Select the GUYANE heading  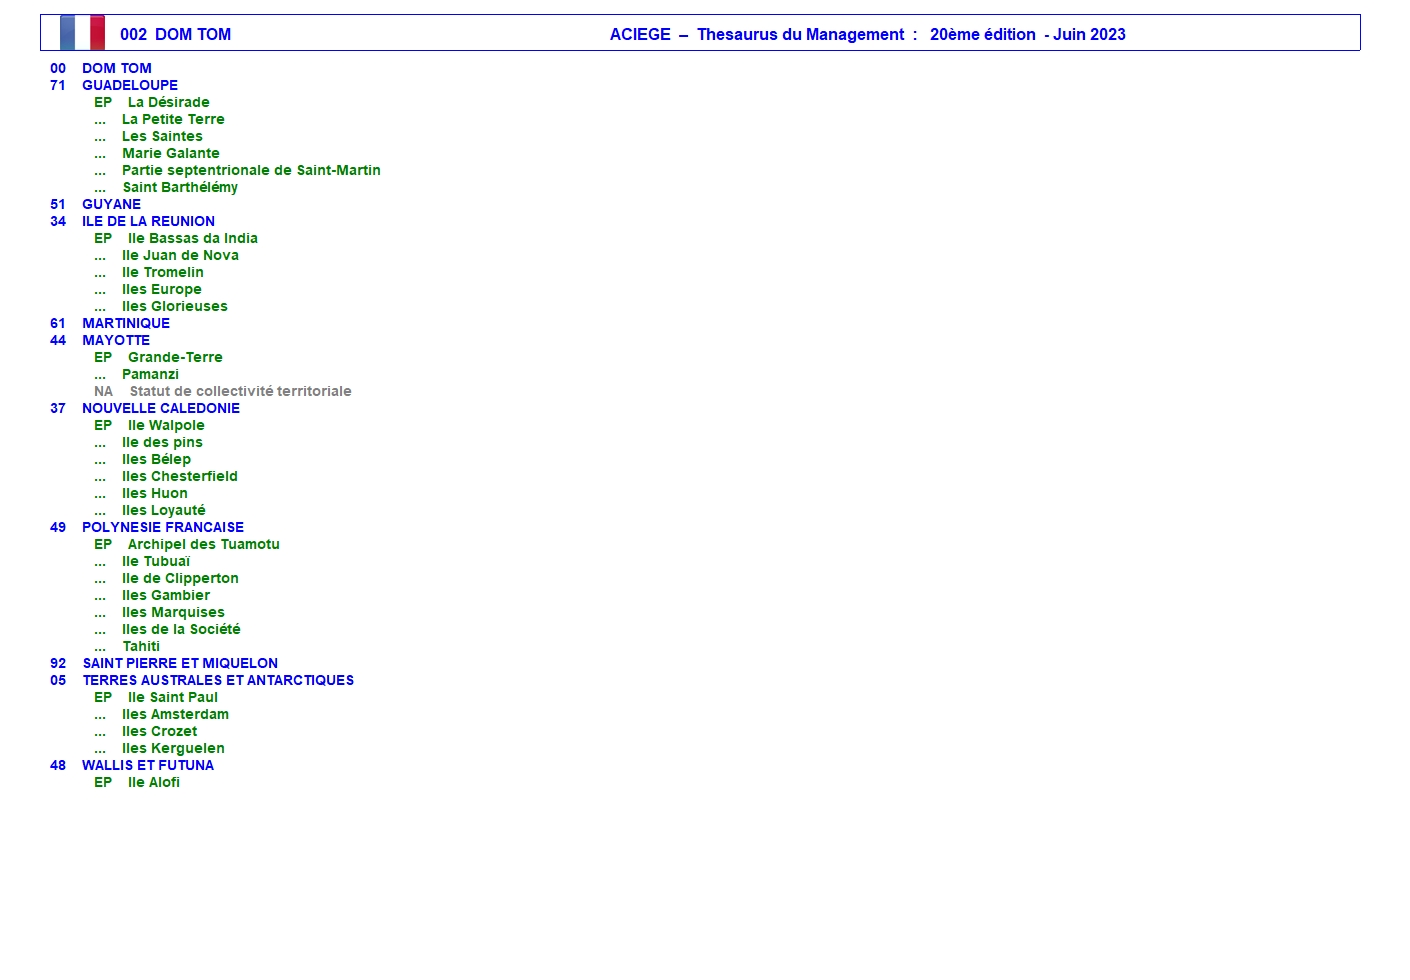tap(111, 204)
